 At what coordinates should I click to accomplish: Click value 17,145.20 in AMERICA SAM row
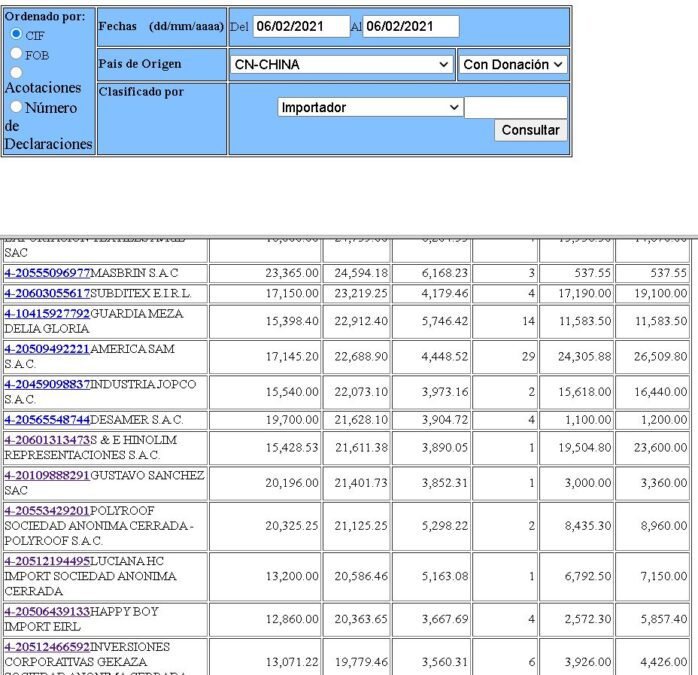click(292, 357)
